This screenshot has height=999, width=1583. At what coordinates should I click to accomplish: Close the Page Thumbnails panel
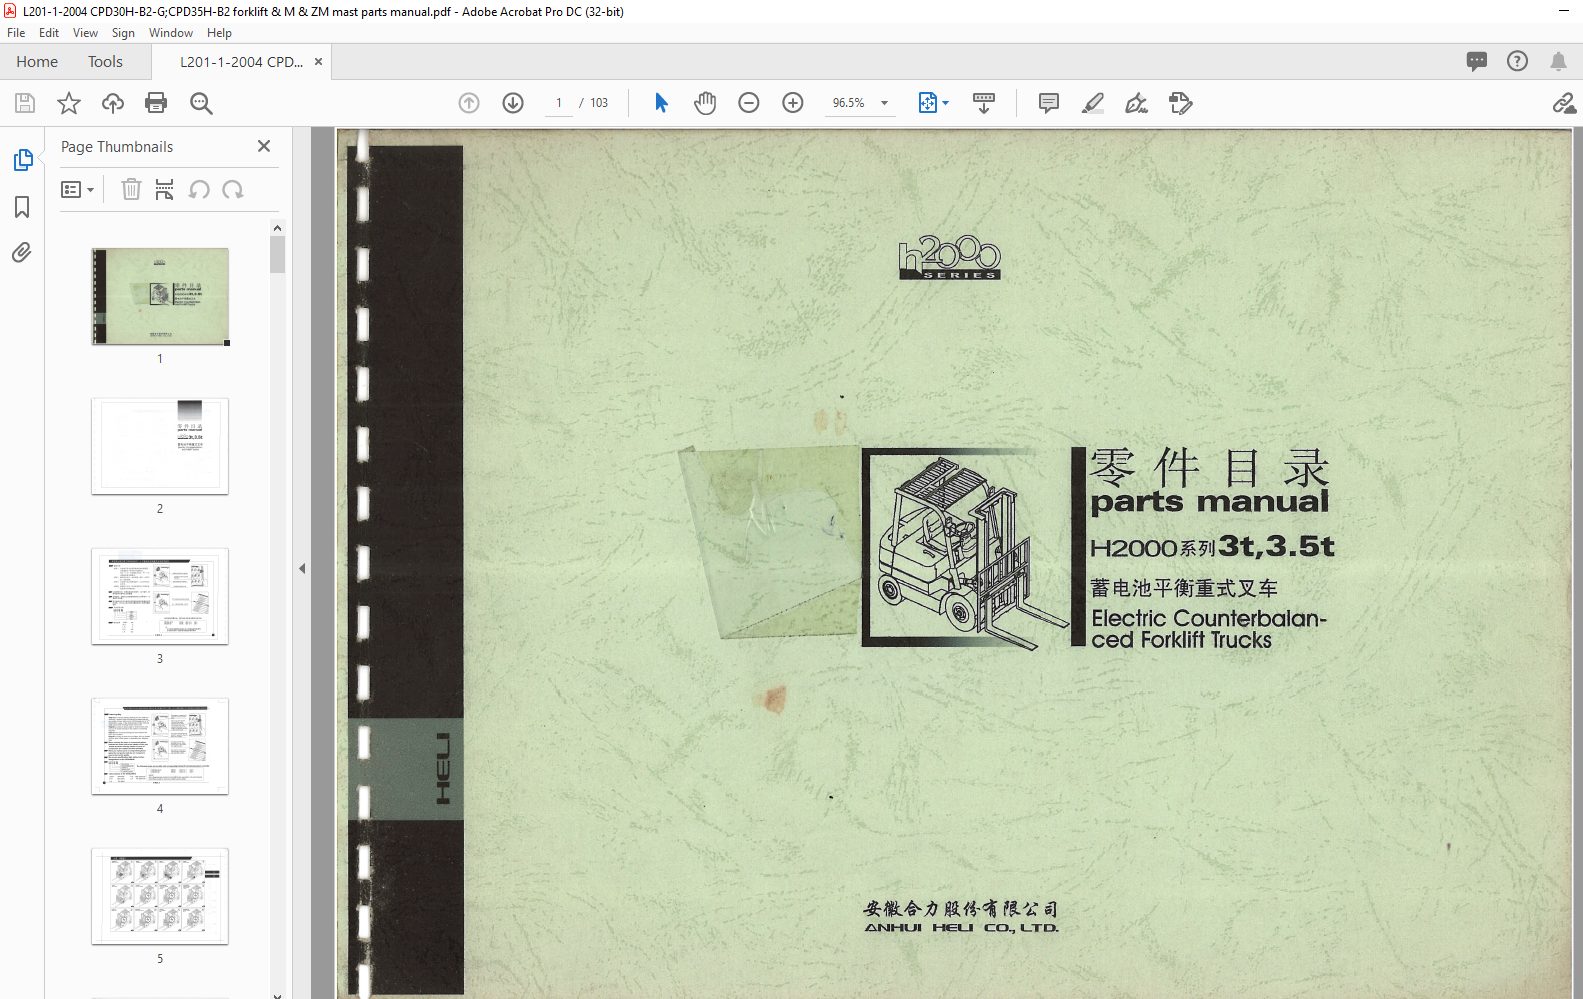pos(264,146)
